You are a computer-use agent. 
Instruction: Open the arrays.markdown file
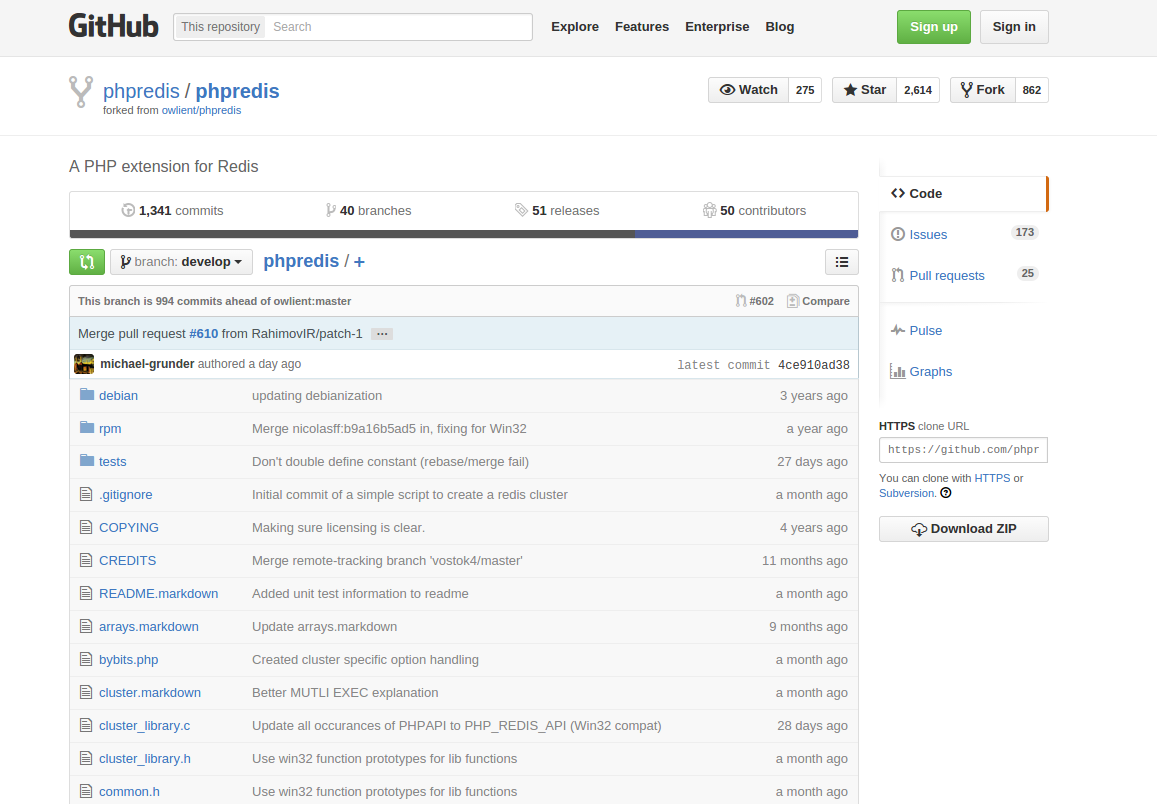click(149, 626)
